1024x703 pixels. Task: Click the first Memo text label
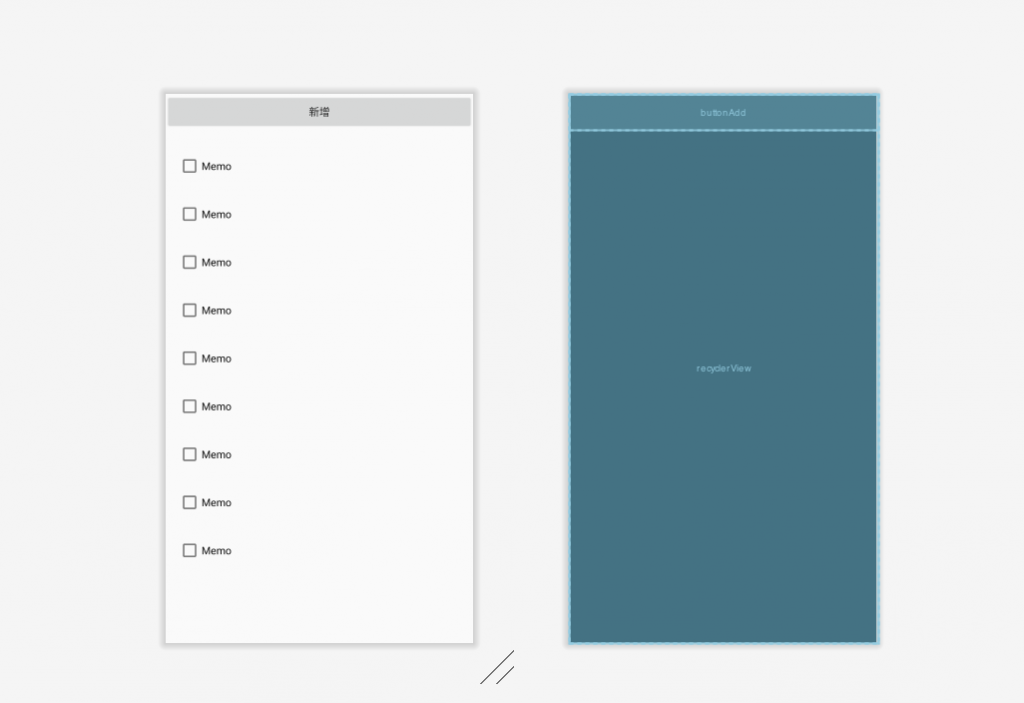click(216, 167)
